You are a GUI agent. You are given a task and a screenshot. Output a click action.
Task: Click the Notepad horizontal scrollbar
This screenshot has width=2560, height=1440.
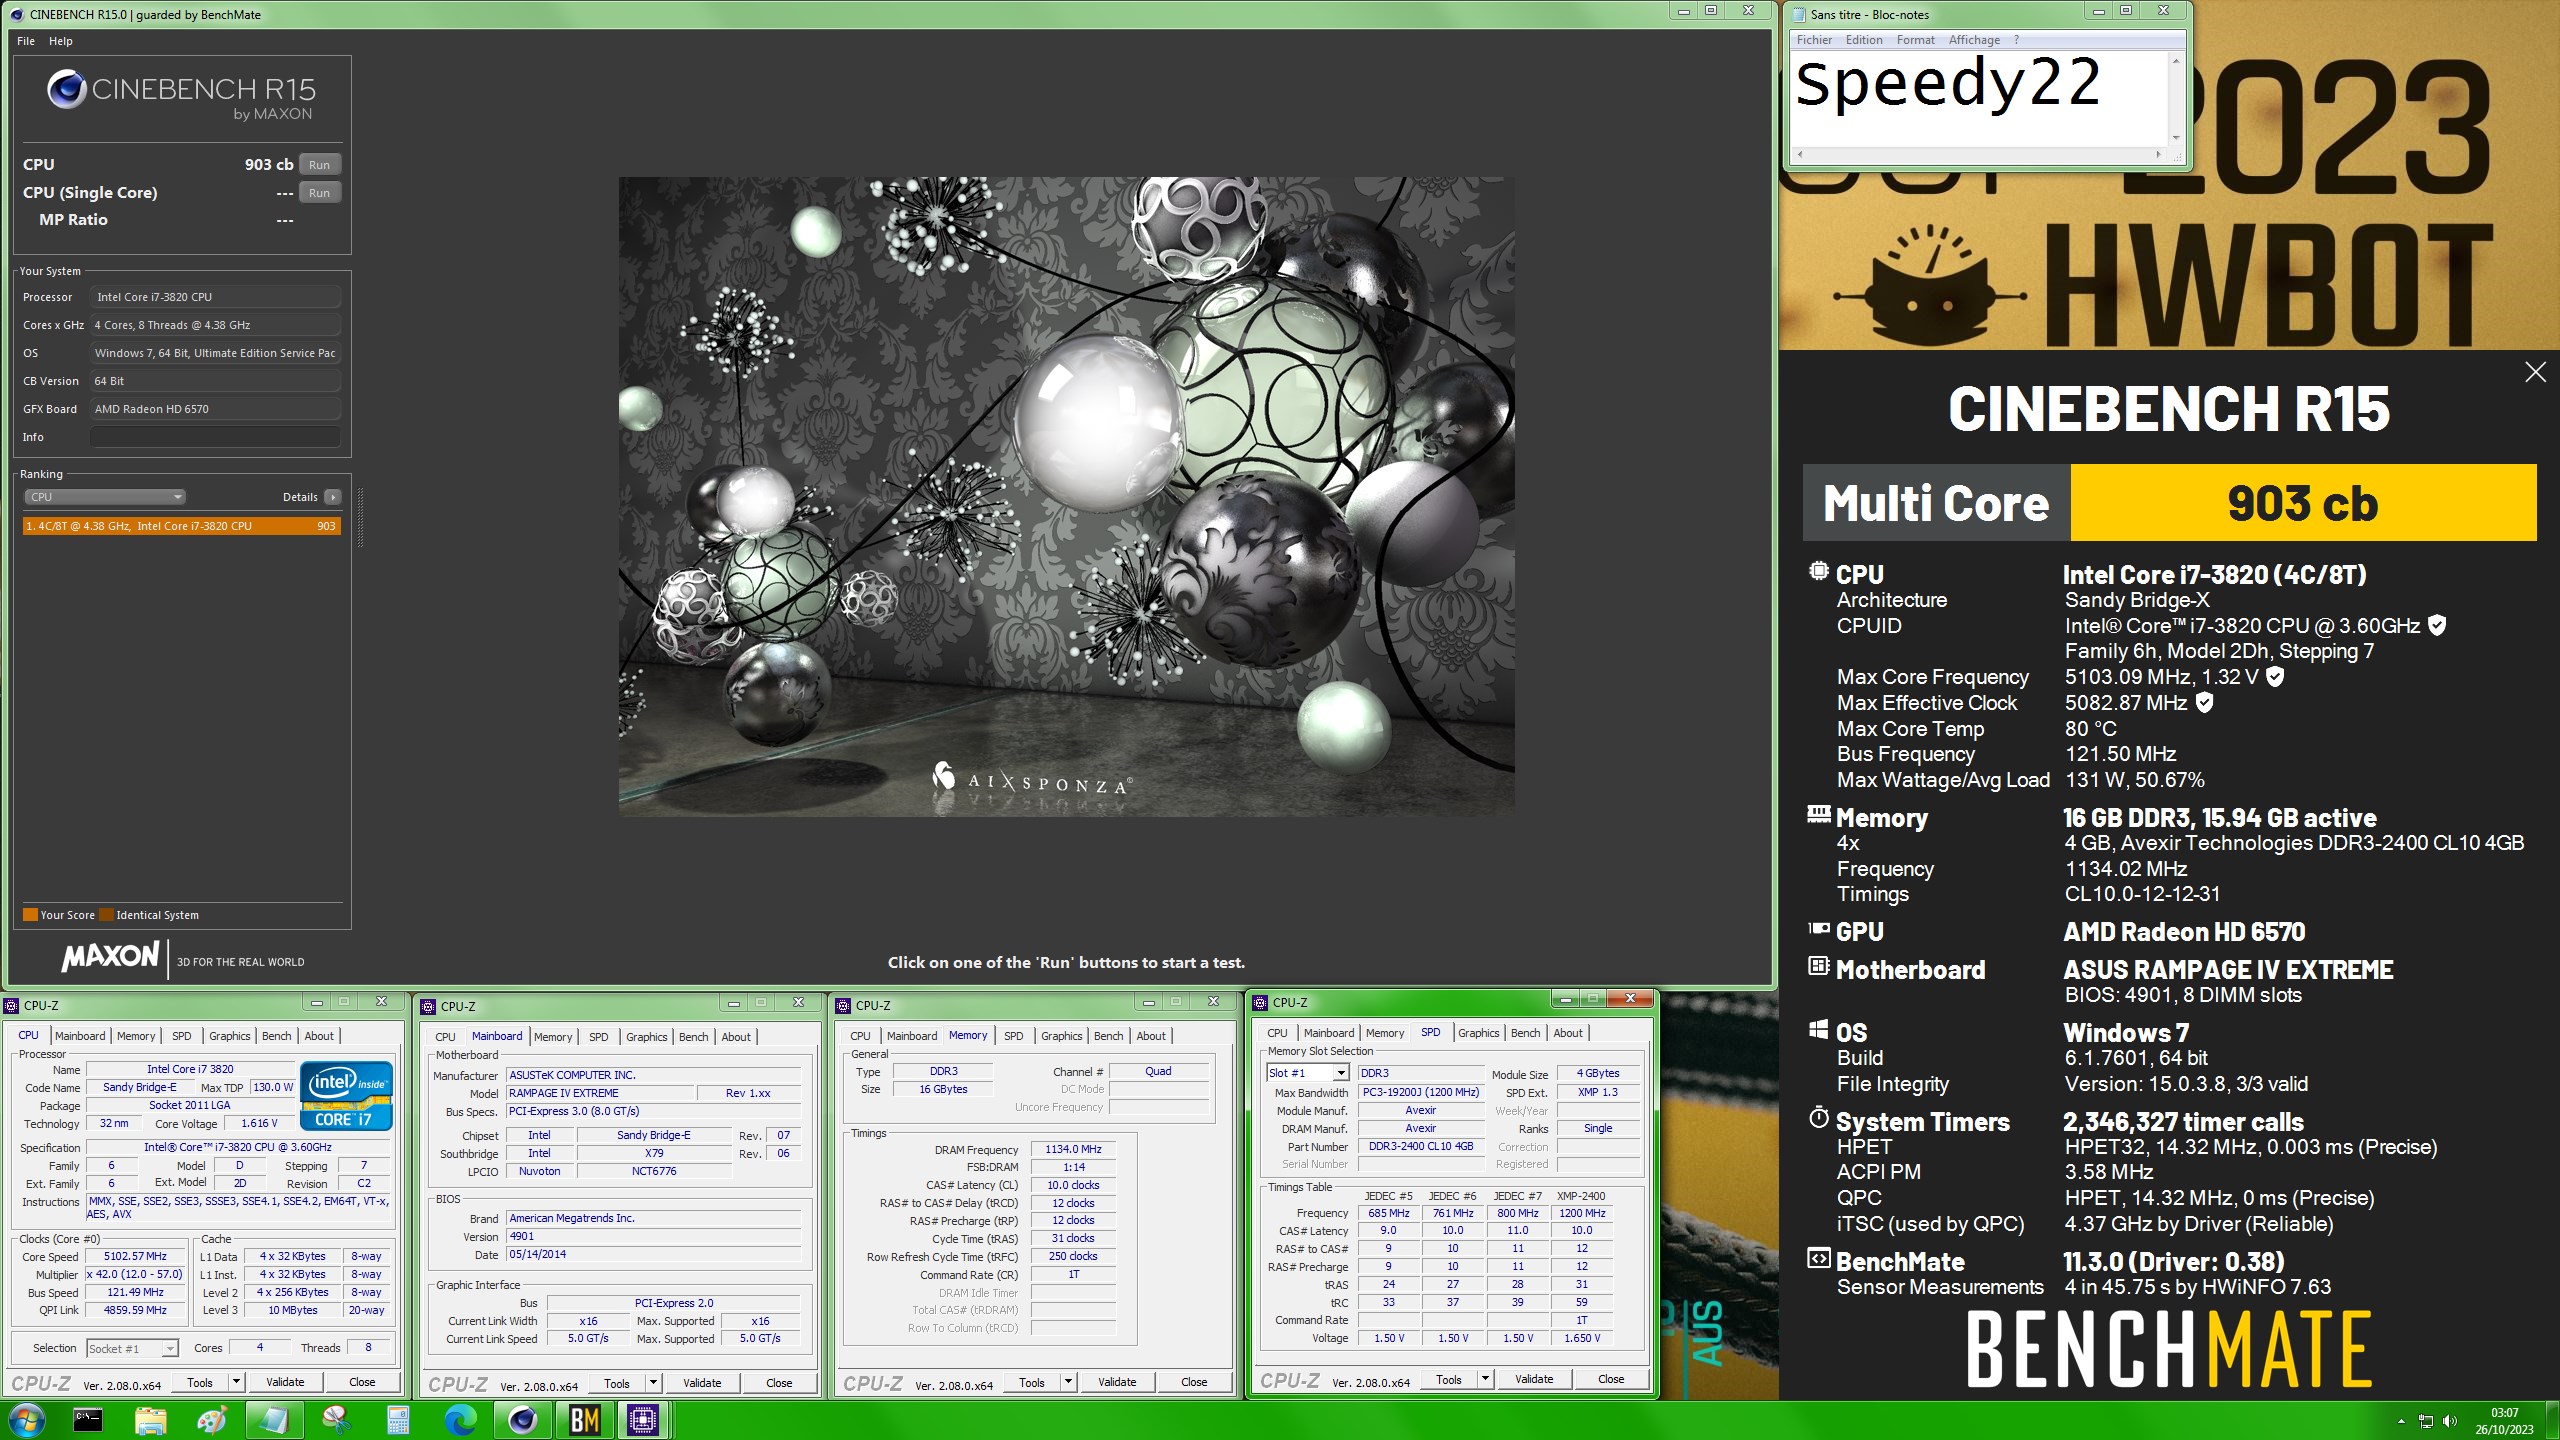[1978, 154]
